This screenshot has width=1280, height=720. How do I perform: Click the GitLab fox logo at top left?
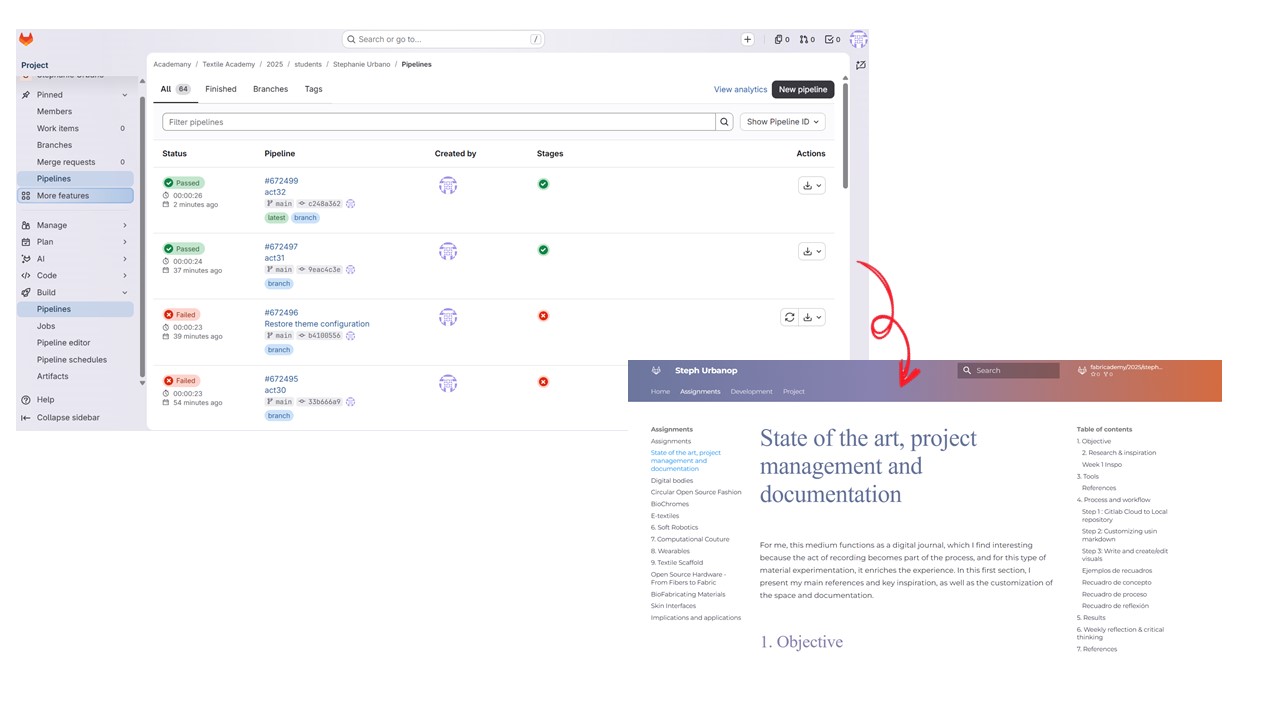pyautogui.click(x=26, y=39)
